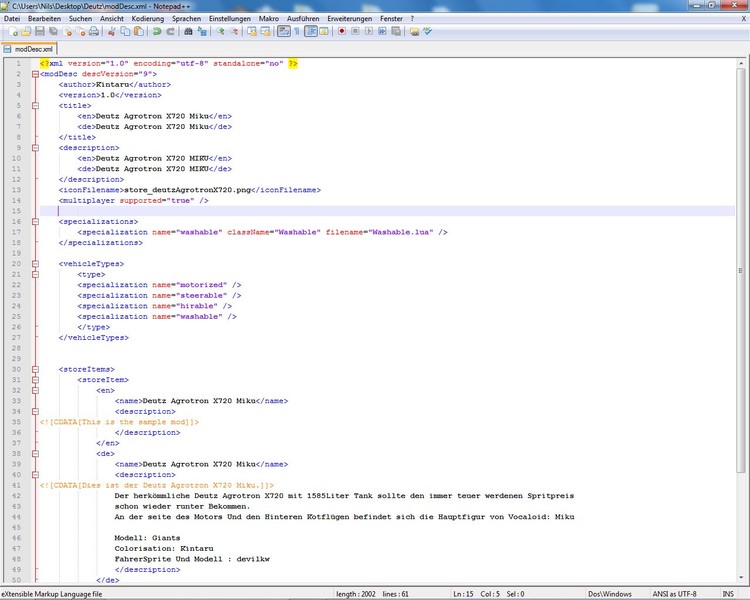The height and width of the screenshot is (600, 750).
Task: Collapse the modDesc fold at line 2
Action: click(x=35, y=74)
